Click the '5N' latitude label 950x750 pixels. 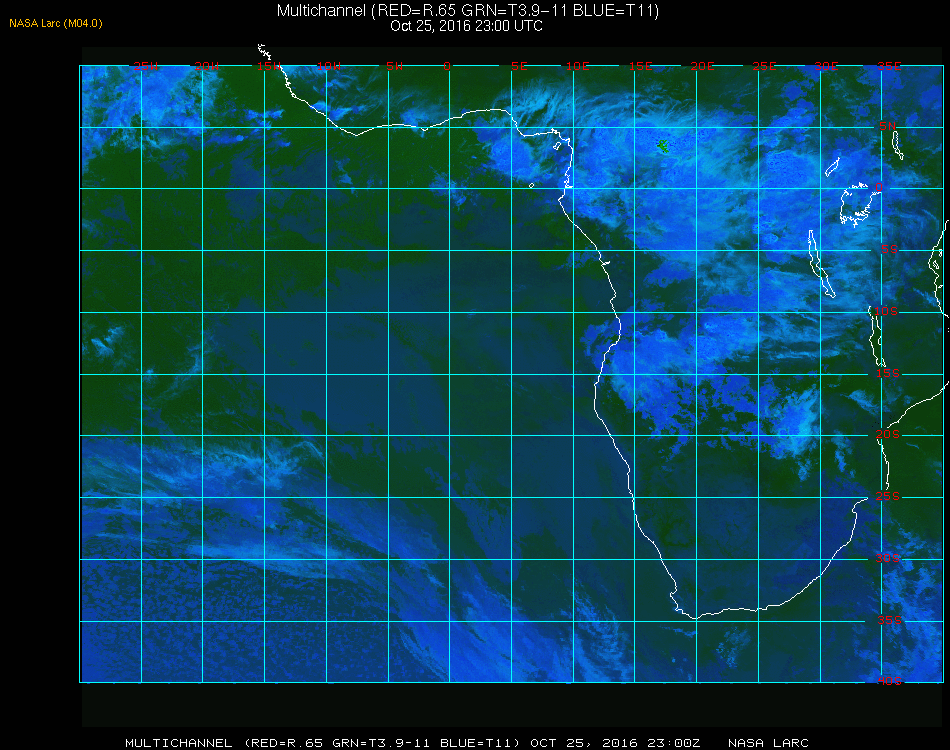(x=888, y=126)
